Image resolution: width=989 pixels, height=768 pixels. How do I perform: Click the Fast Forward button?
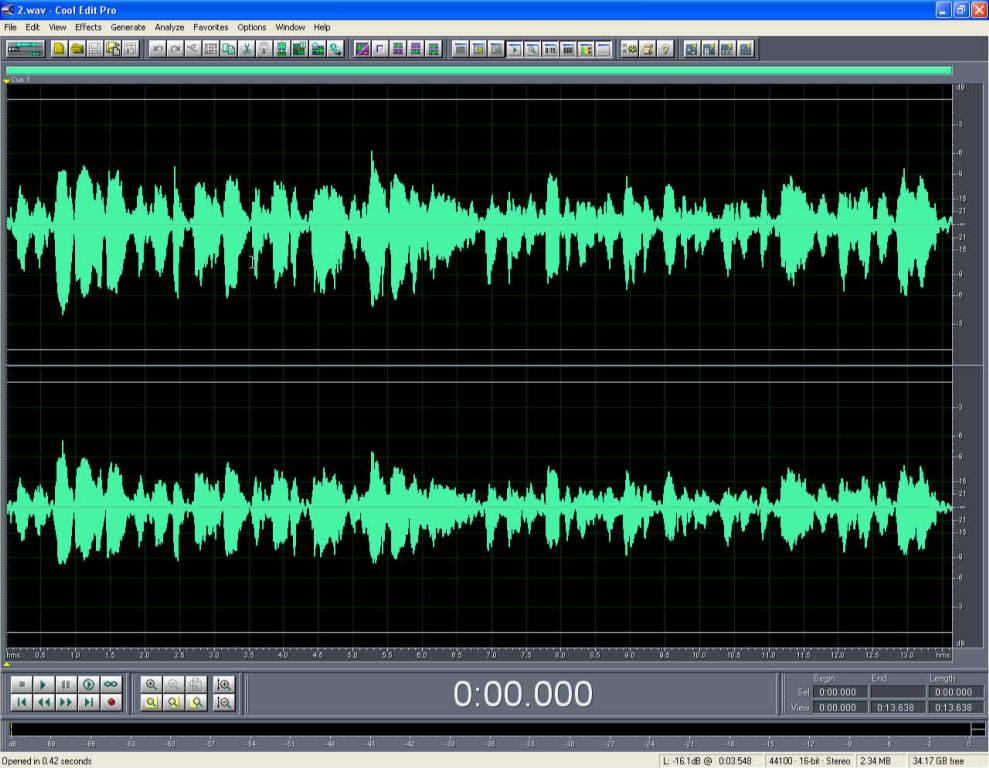coord(66,703)
